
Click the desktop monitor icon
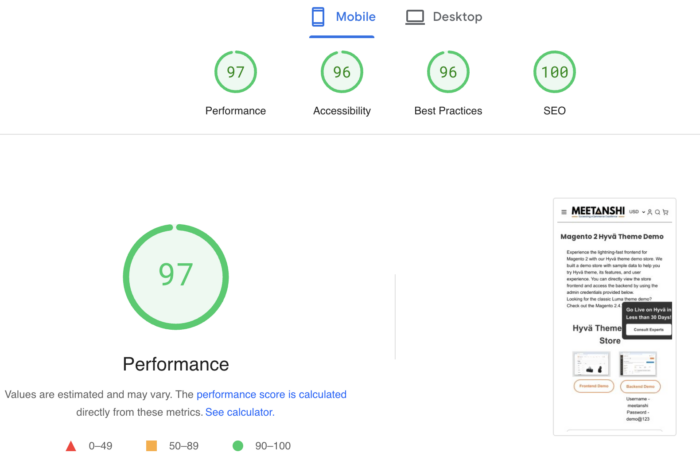click(415, 17)
